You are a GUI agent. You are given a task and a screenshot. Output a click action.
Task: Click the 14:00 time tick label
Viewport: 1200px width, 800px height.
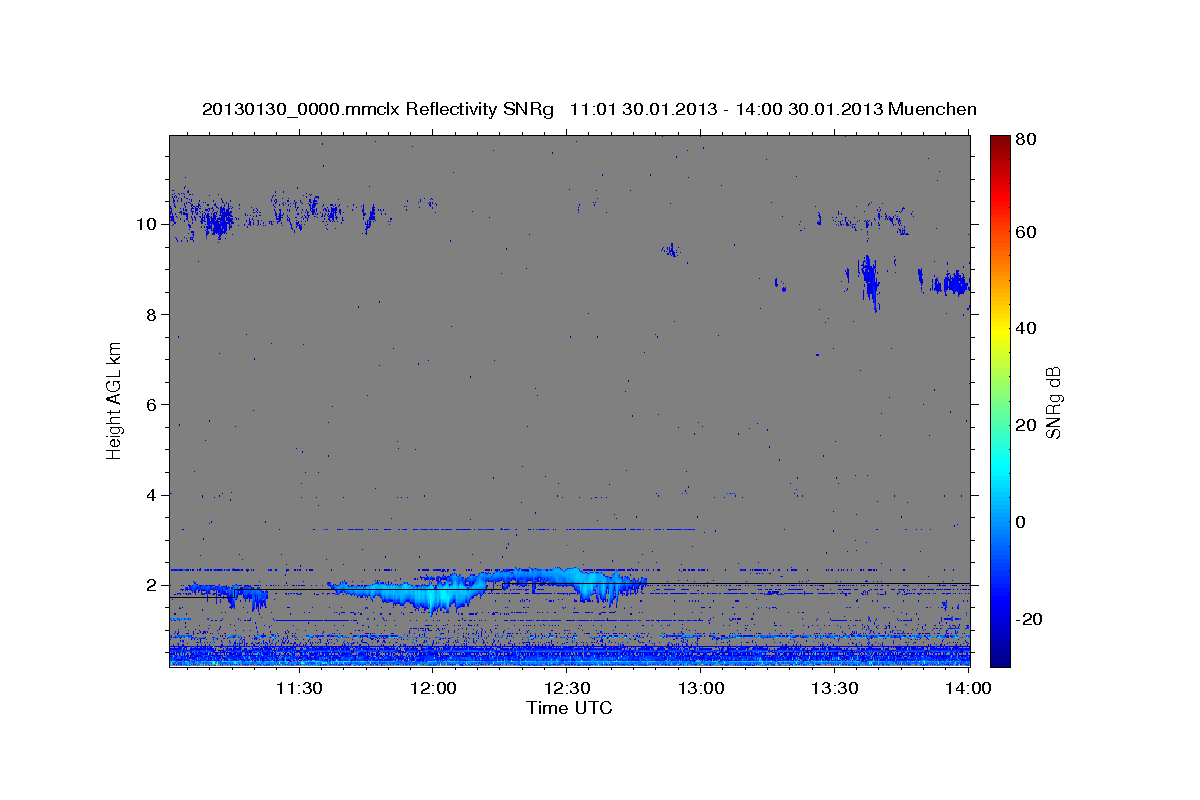pos(968,688)
